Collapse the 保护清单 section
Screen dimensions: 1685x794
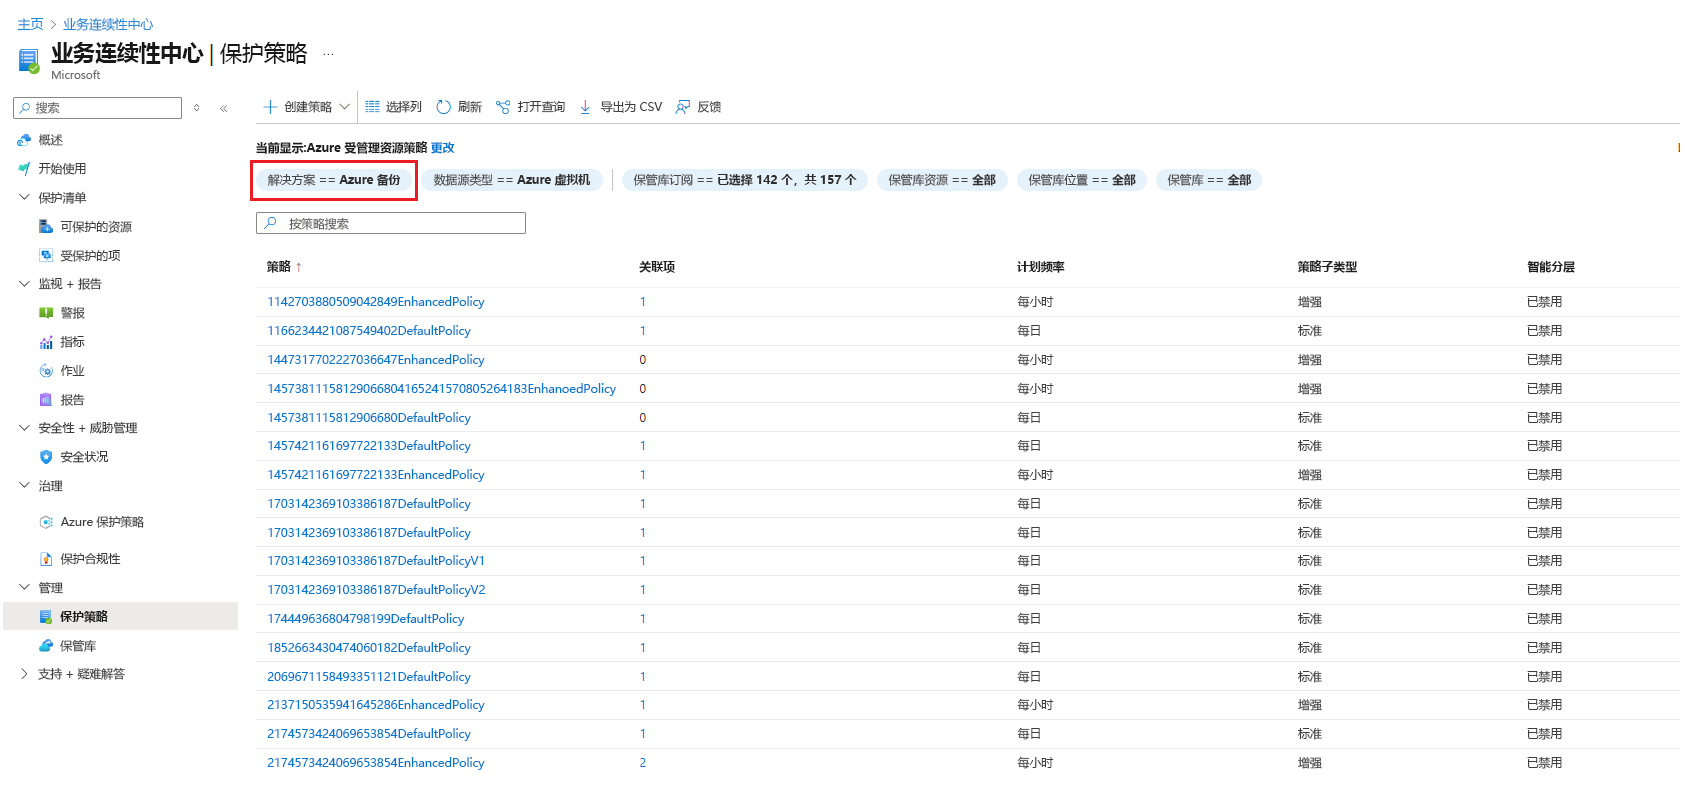tap(24, 198)
